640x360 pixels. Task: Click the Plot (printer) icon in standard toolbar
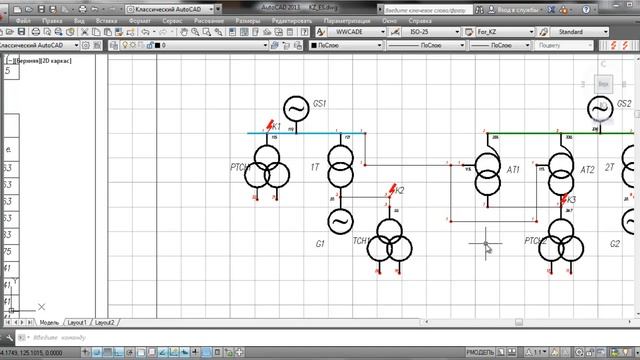(x=36, y=32)
